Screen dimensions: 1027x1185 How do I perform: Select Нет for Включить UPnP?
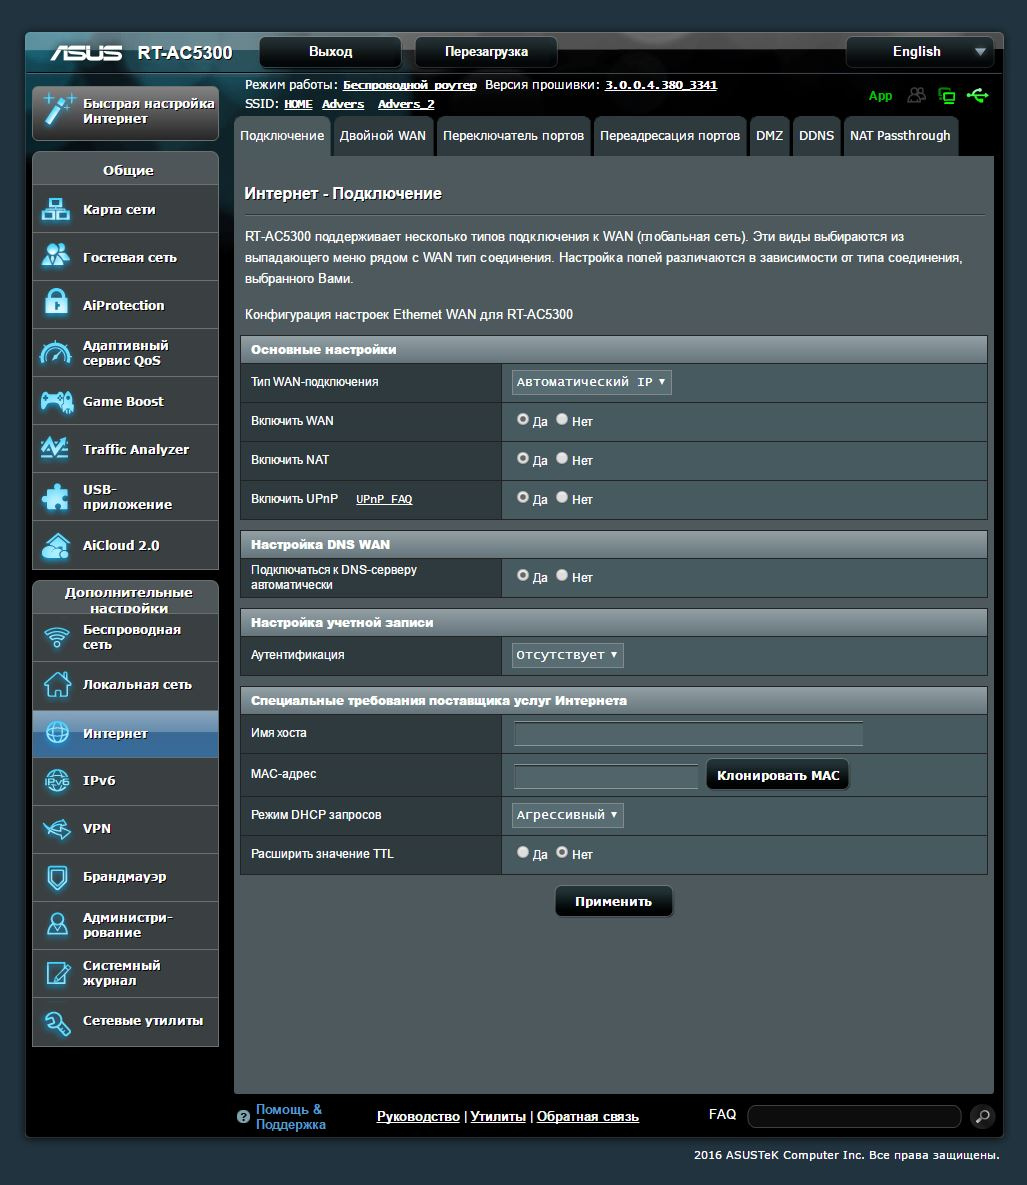pyautogui.click(x=562, y=497)
